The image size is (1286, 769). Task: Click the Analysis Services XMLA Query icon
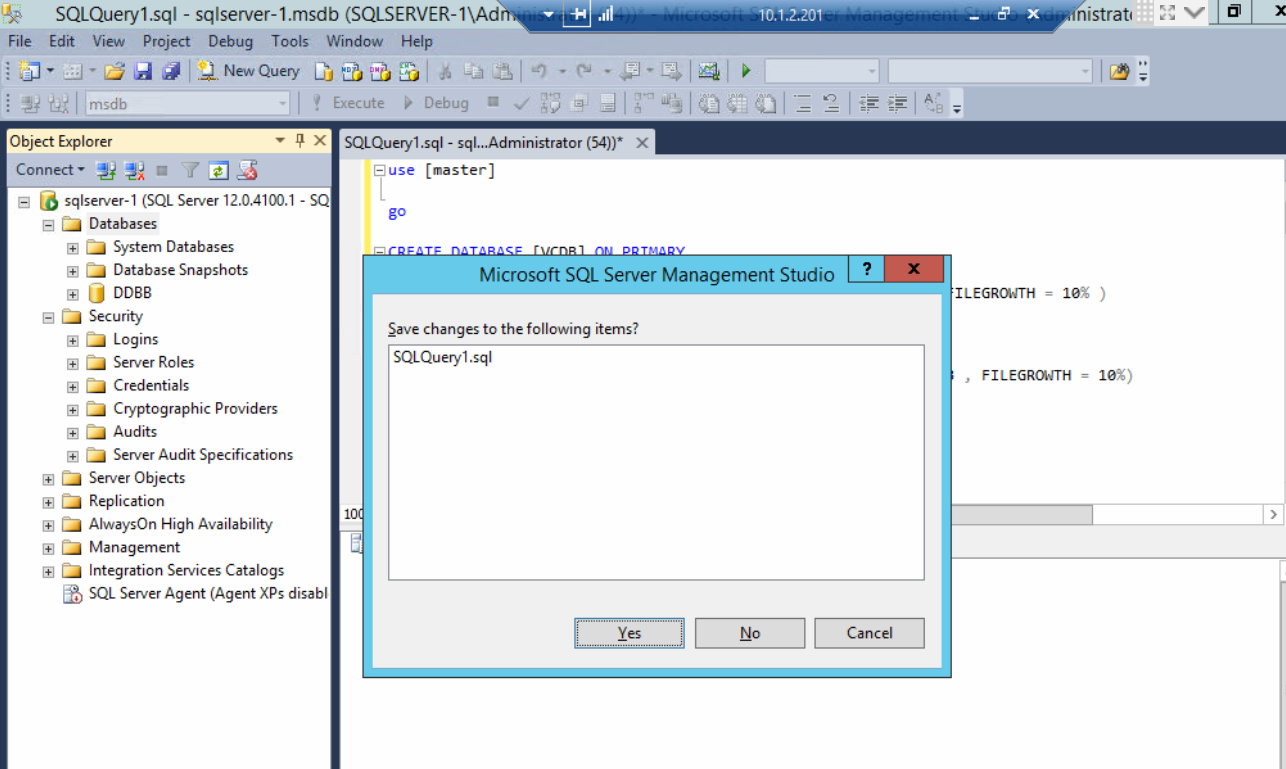[x=408, y=71]
